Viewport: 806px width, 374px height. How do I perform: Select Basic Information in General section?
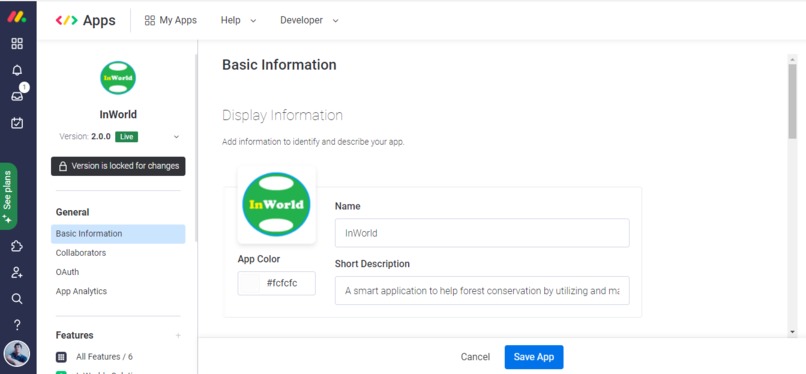point(118,234)
